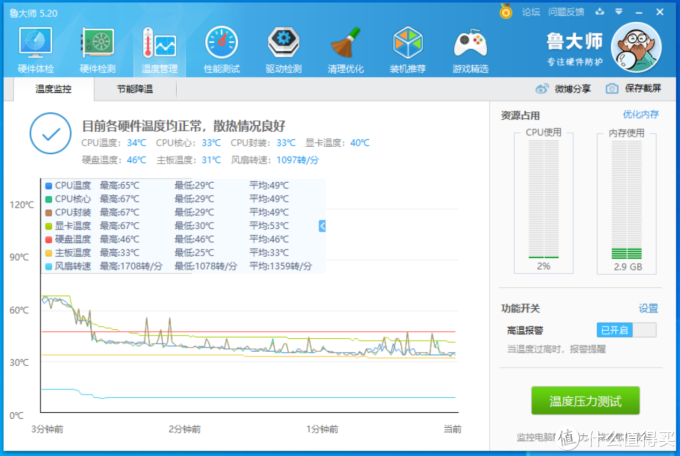Viewport: 680px width, 456px height.
Task: Click the 最高:1708转/分 legend entry
Action: 131,266
